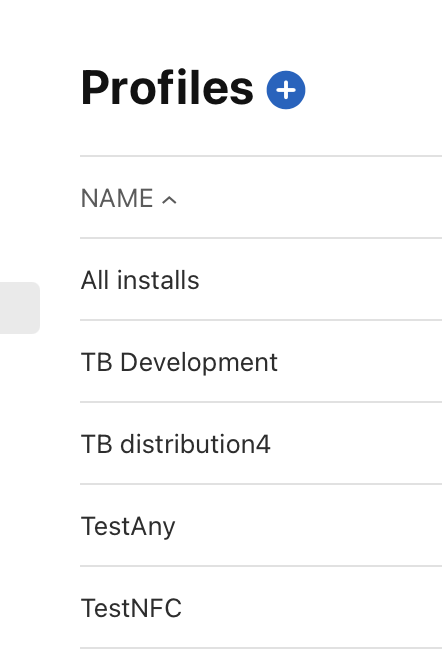Open the All installs profile
Screen dimensions: 442x668
coord(140,280)
